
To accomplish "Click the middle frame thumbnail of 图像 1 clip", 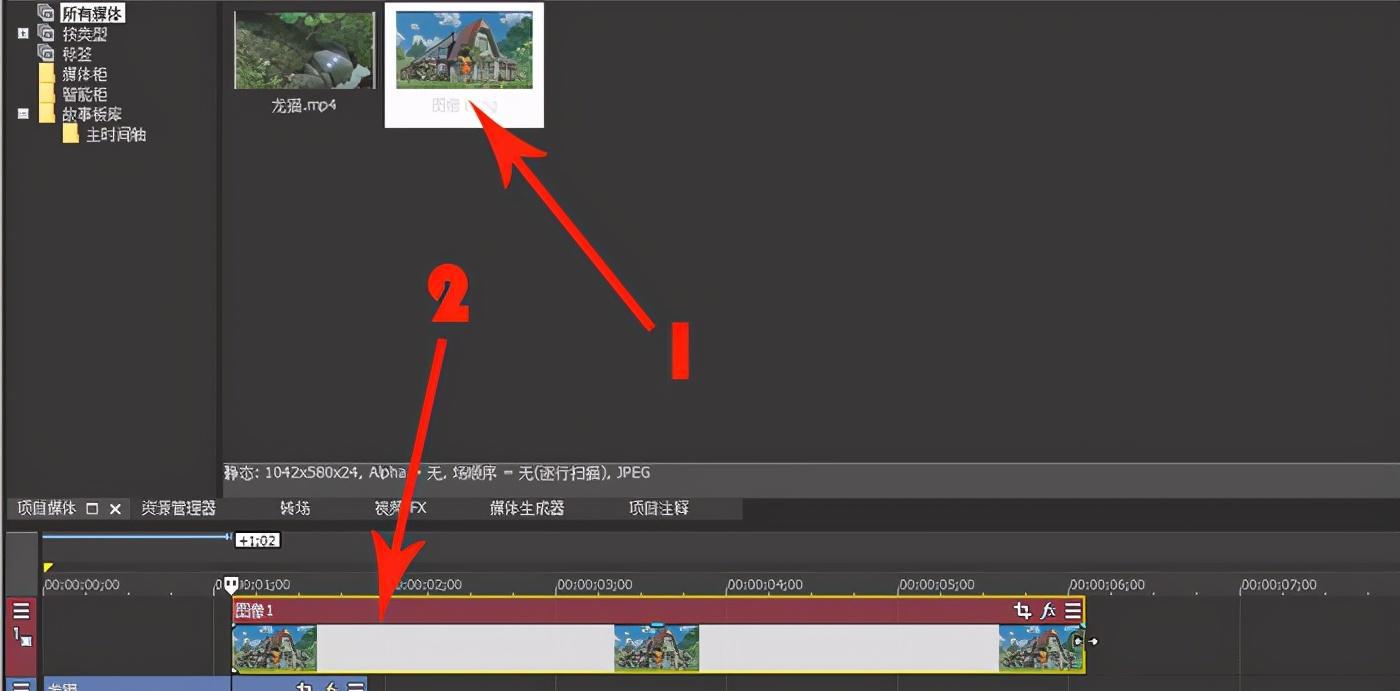I will pos(657,648).
